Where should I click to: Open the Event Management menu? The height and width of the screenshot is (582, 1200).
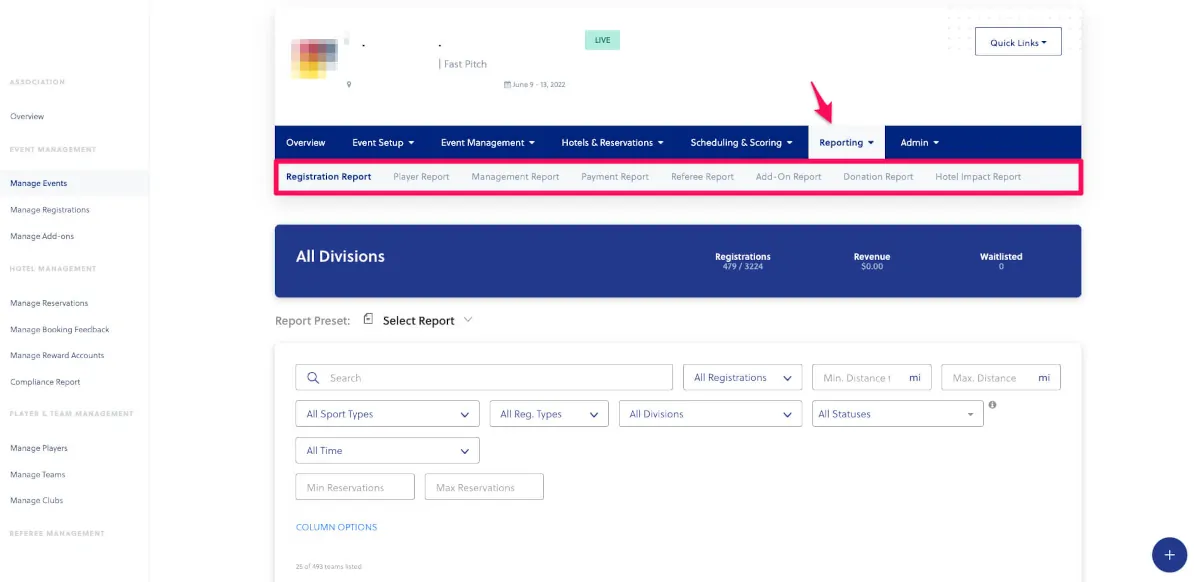pos(488,142)
